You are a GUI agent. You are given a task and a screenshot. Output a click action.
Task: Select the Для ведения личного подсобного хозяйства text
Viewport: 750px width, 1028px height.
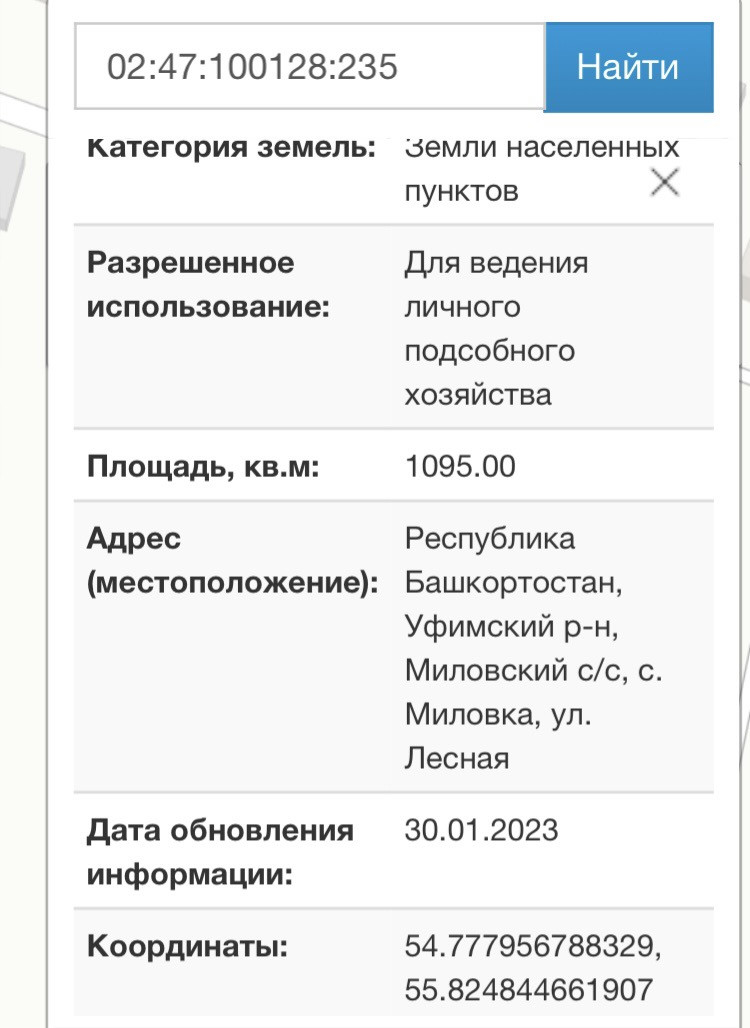[x=496, y=329]
